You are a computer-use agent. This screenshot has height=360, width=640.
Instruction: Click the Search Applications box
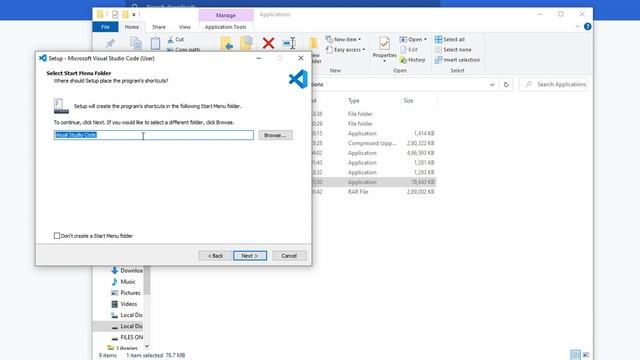[553, 84]
